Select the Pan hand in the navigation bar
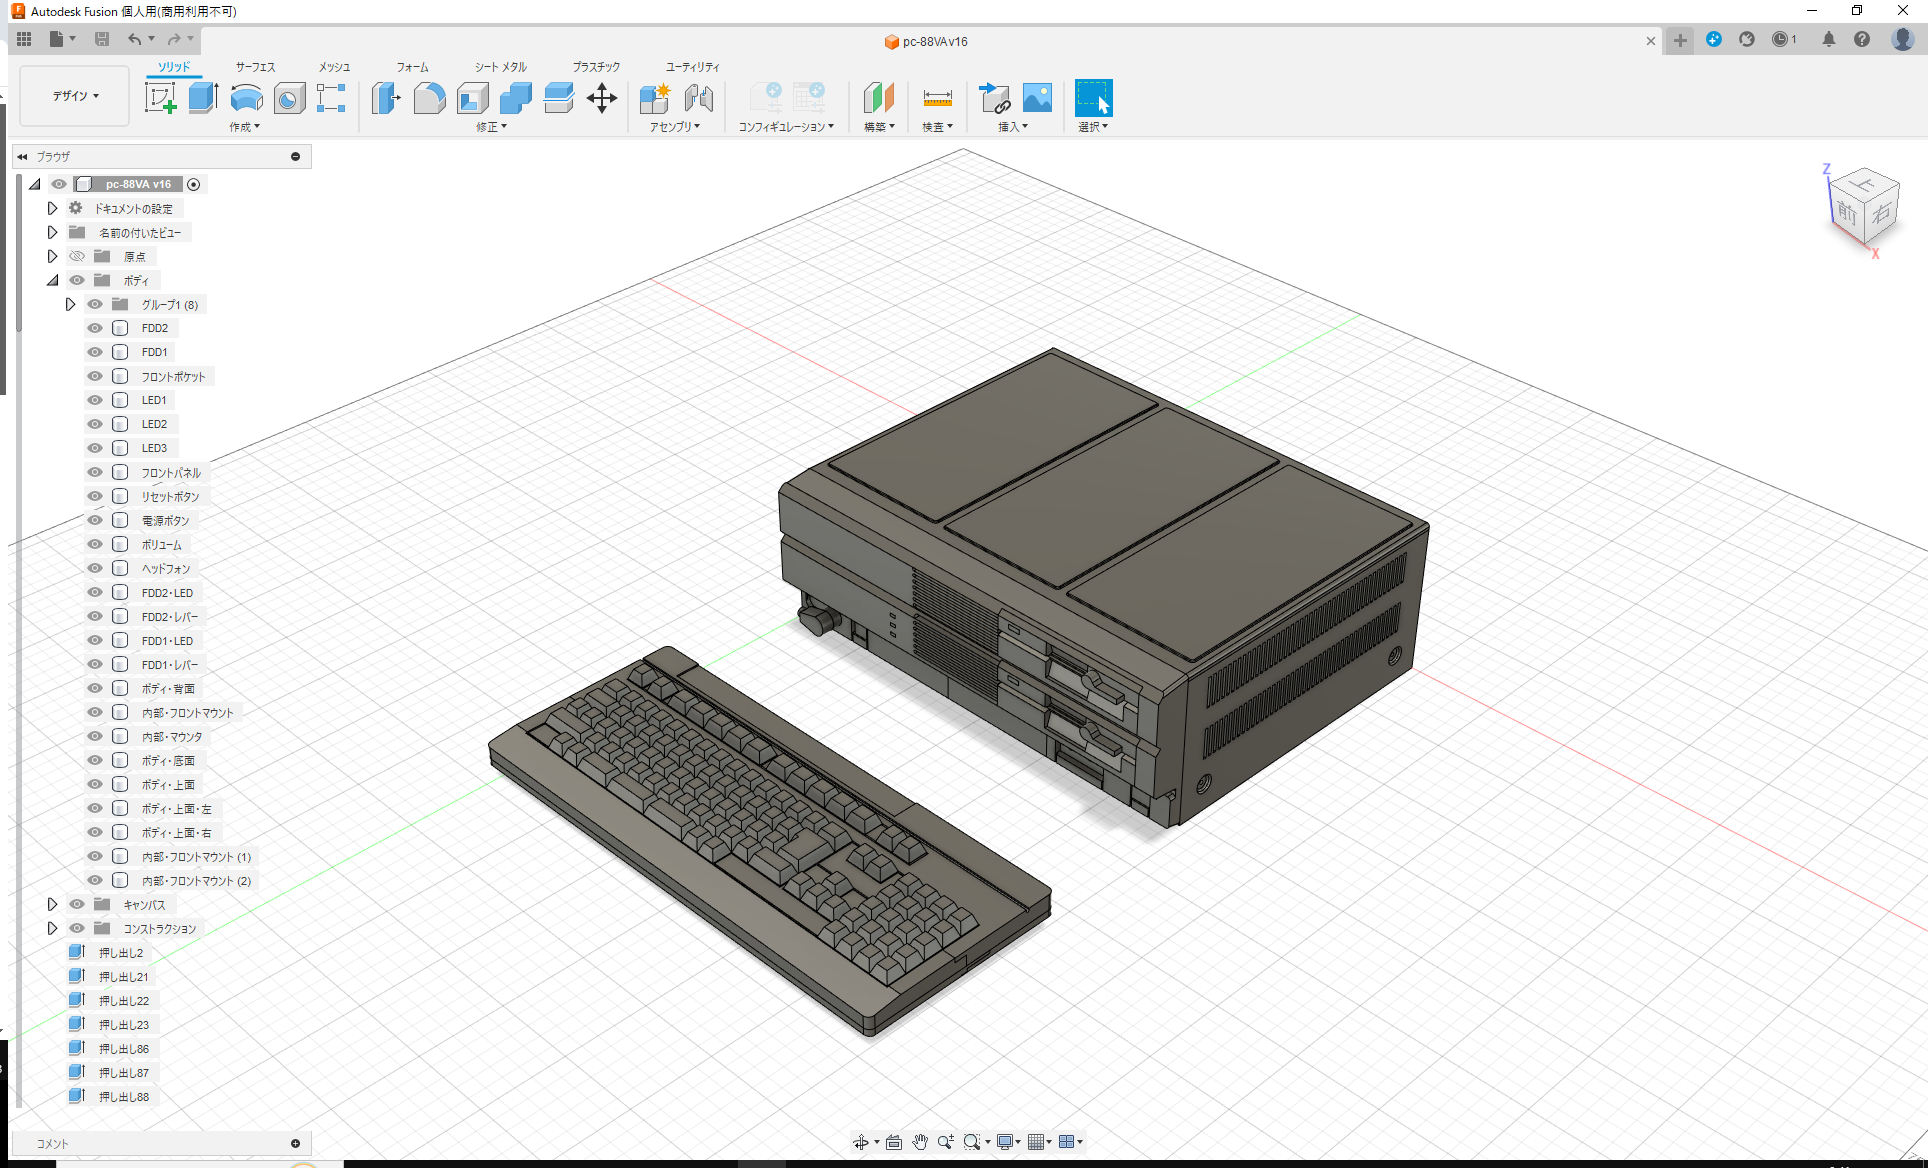The image size is (1928, 1168). 919,1141
